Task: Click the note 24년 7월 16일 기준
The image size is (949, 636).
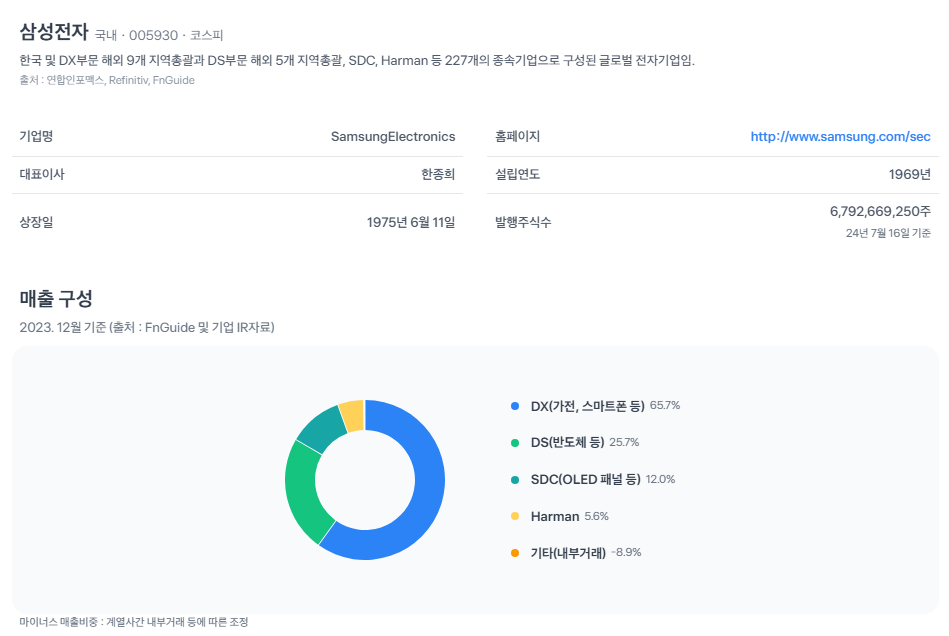Action: (x=888, y=234)
